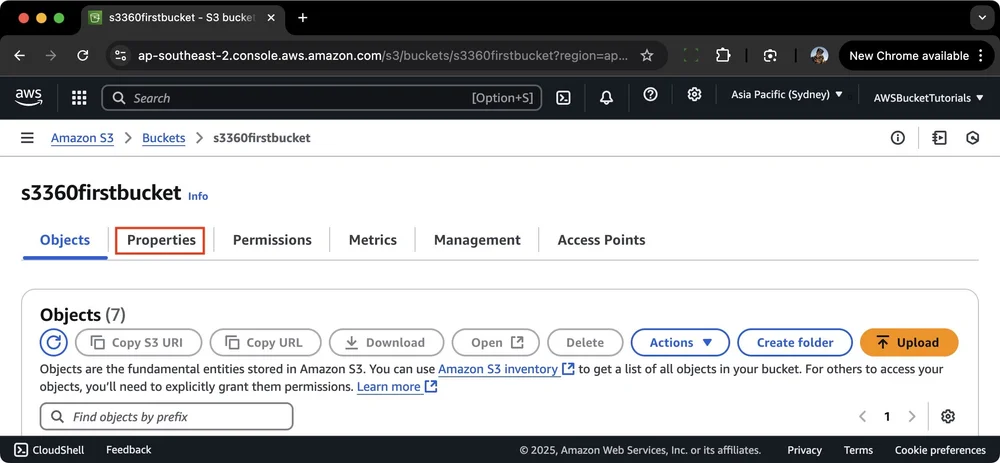Click the CloudShell icon in the footer
This screenshot has height=463, width=1000.
(21, 450)
